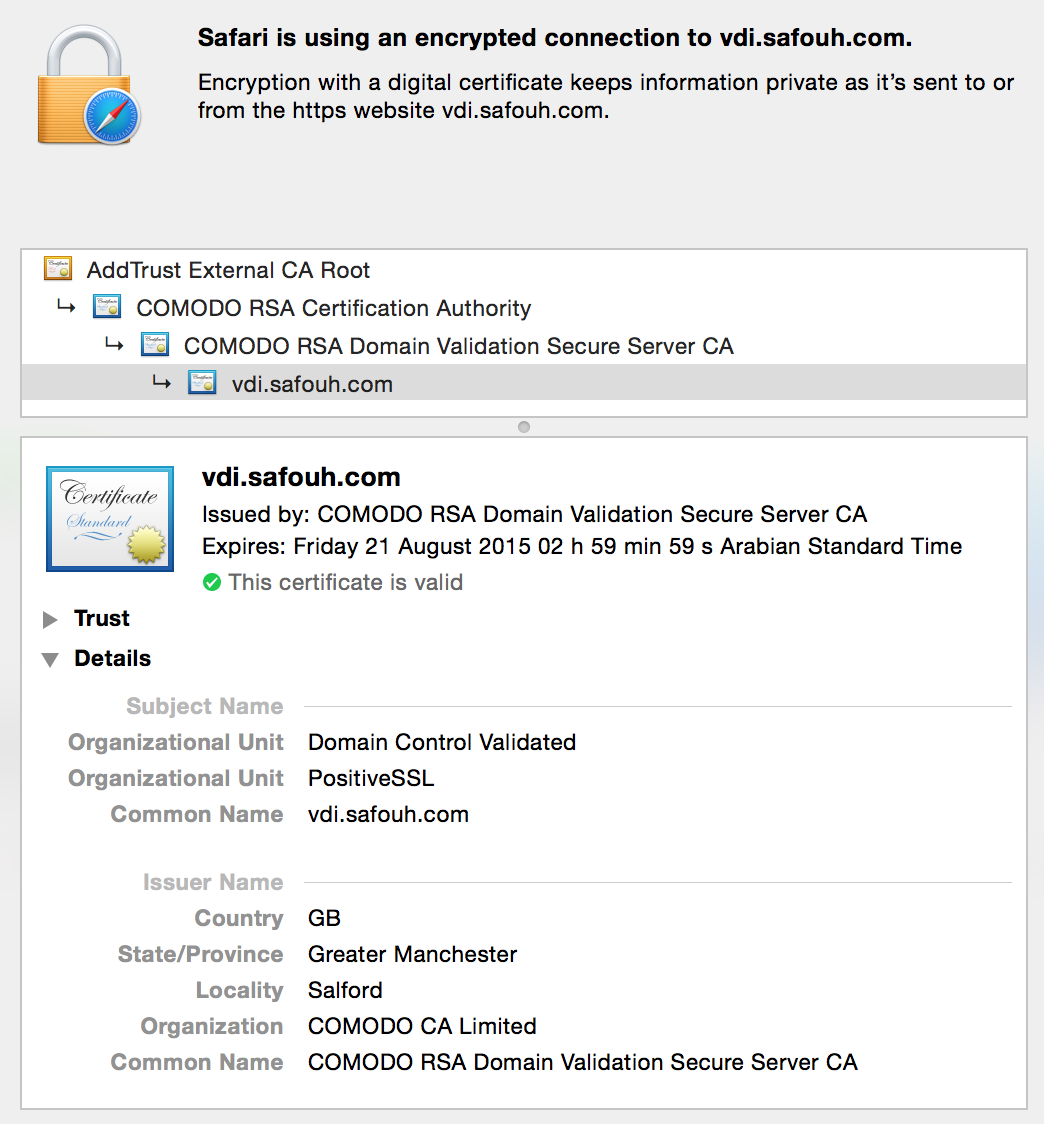Click the split pane divider handle dot
This screenshot has height=1124, width=1044.
pyautogui.click(x=524, y=427)
